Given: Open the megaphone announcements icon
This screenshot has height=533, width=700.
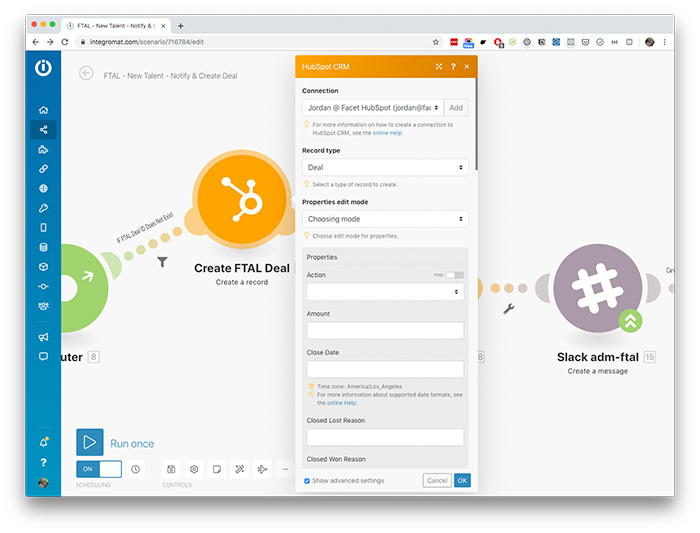Looking at the screenshot, I should tap(43, 337).
